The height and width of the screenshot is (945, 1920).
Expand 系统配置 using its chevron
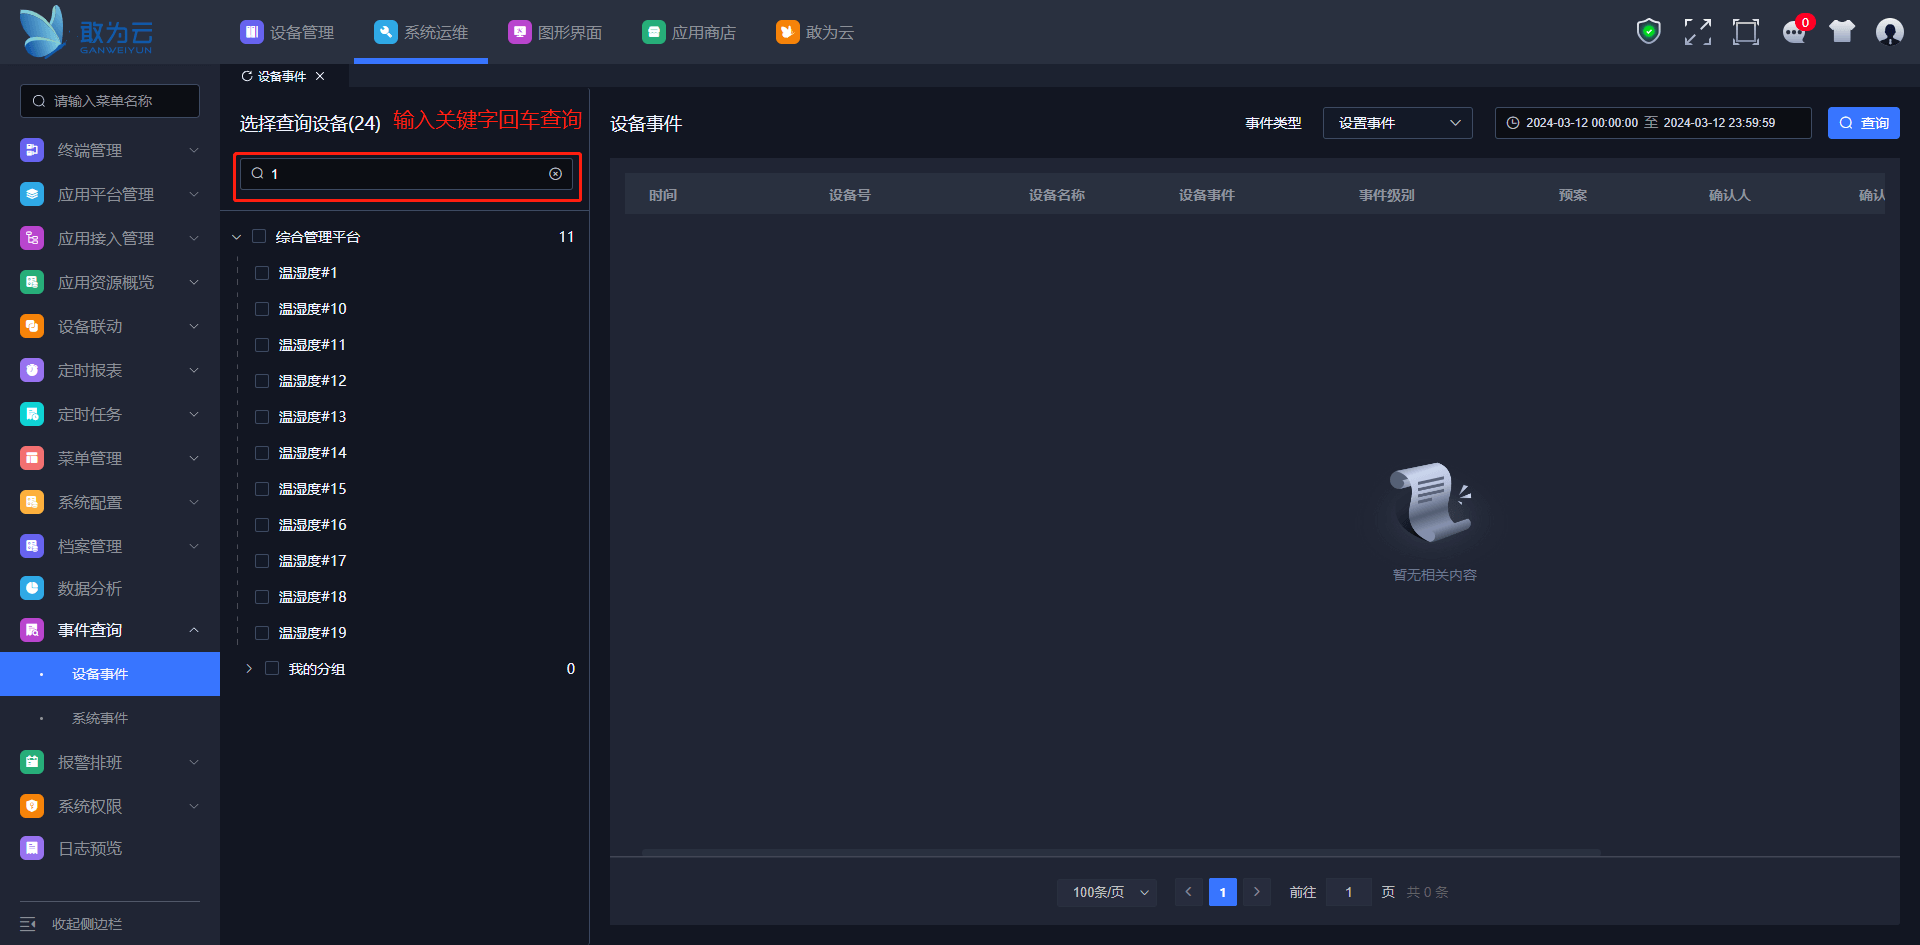click(194, 502)
